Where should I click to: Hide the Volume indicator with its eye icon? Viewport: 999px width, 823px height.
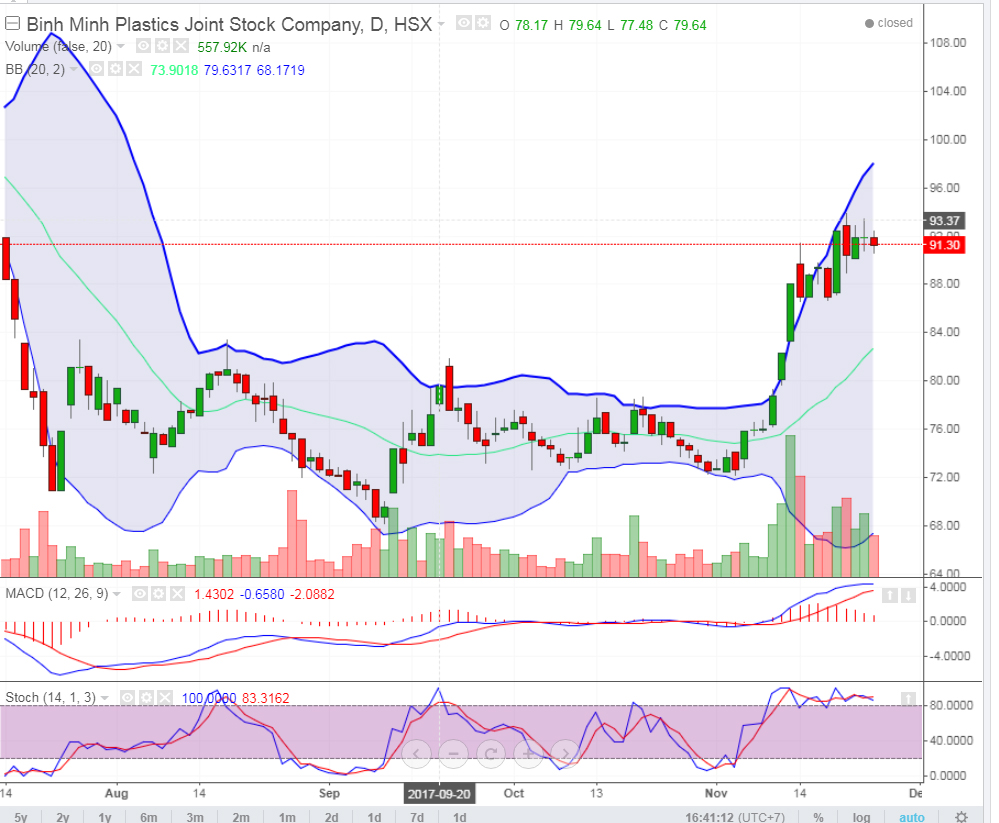pos(143,46)
